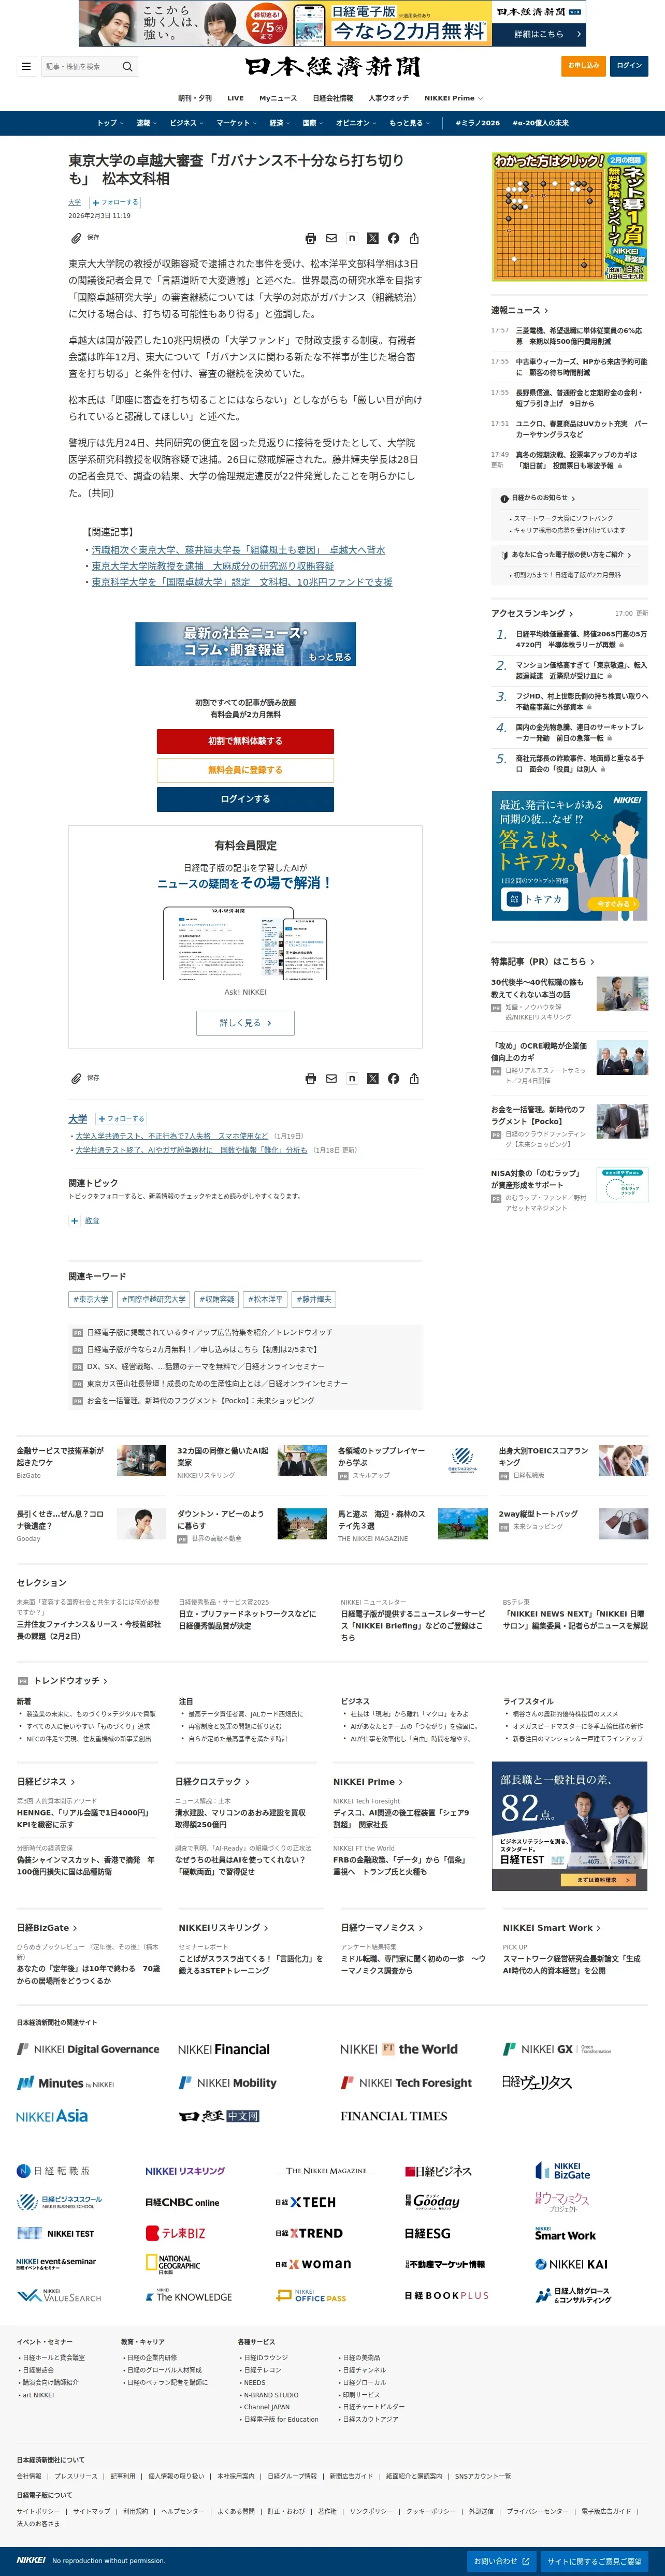Screen dimensions: 665x2576
Task: Open the FINANCIAL TIMES logo link
Action: point(393,2116)
